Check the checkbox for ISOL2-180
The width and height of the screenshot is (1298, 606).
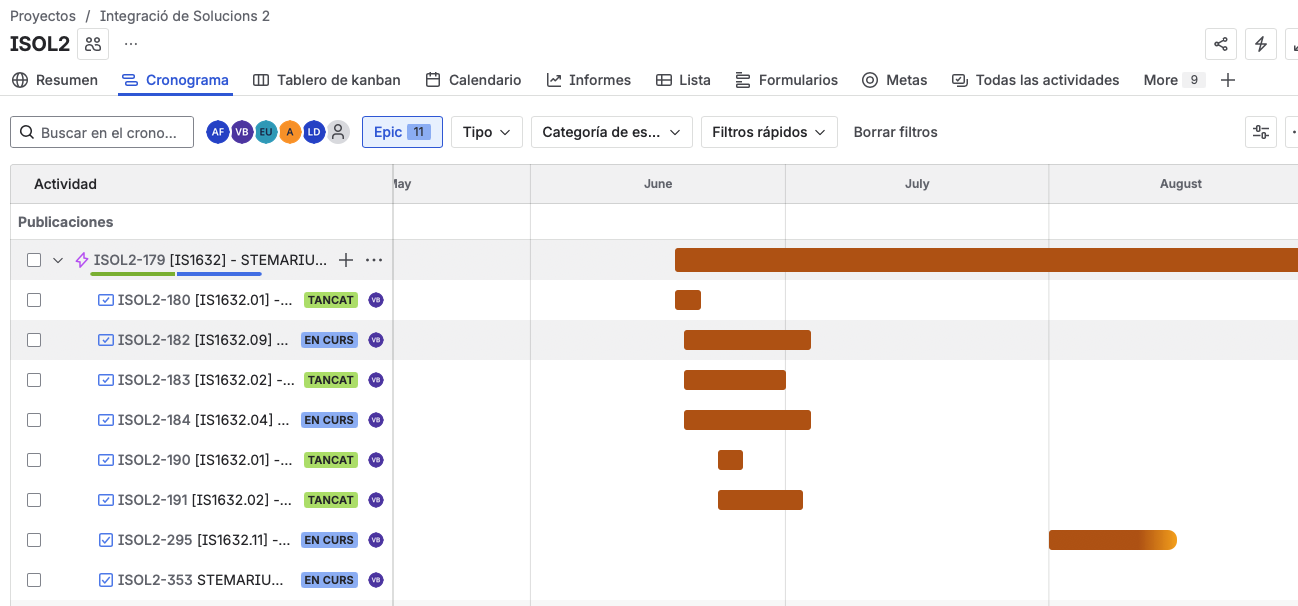coord(34,300)
